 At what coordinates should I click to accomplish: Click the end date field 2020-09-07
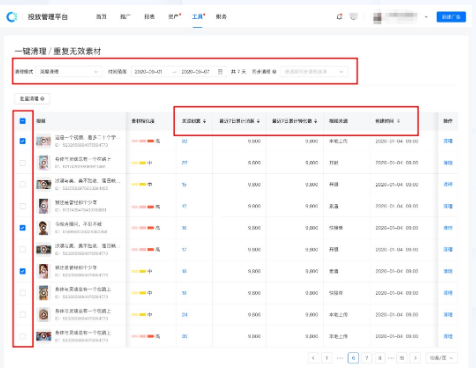pyautogui.click(x=195, y=72)
